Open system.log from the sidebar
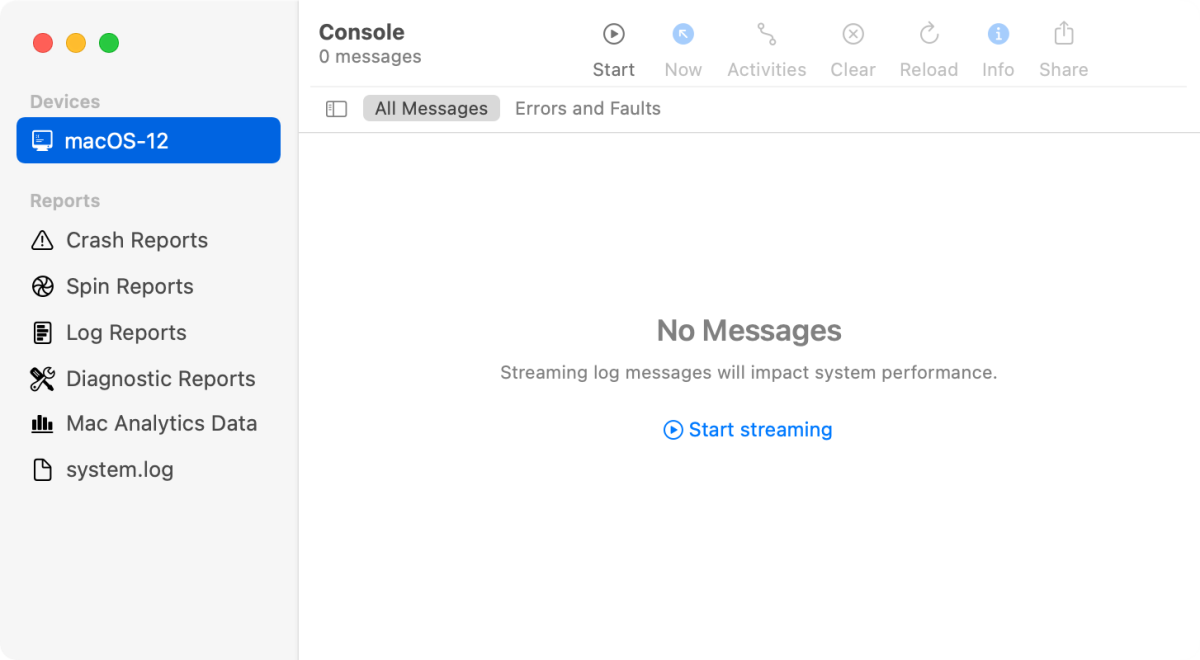The height and width of the screenshot is (660, 1200). click(x=119, y=470)
